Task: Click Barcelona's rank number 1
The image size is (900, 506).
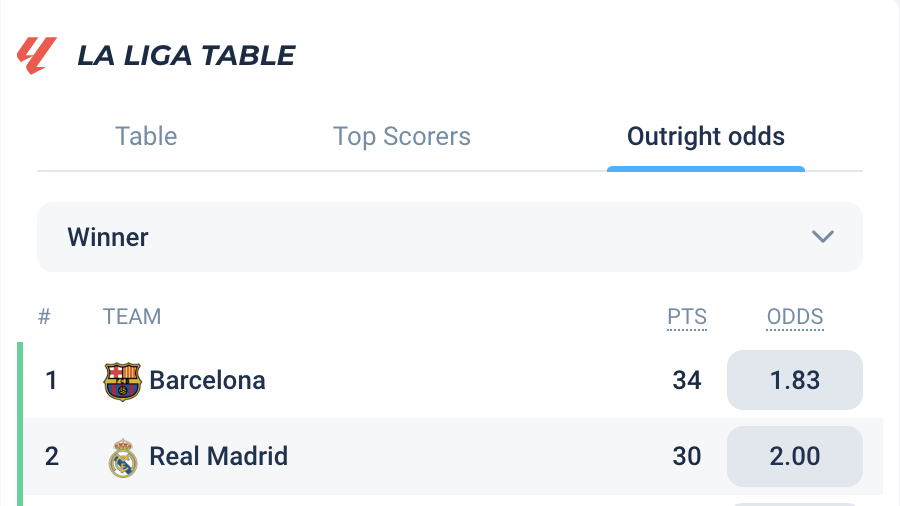Action: coord(51,380)
